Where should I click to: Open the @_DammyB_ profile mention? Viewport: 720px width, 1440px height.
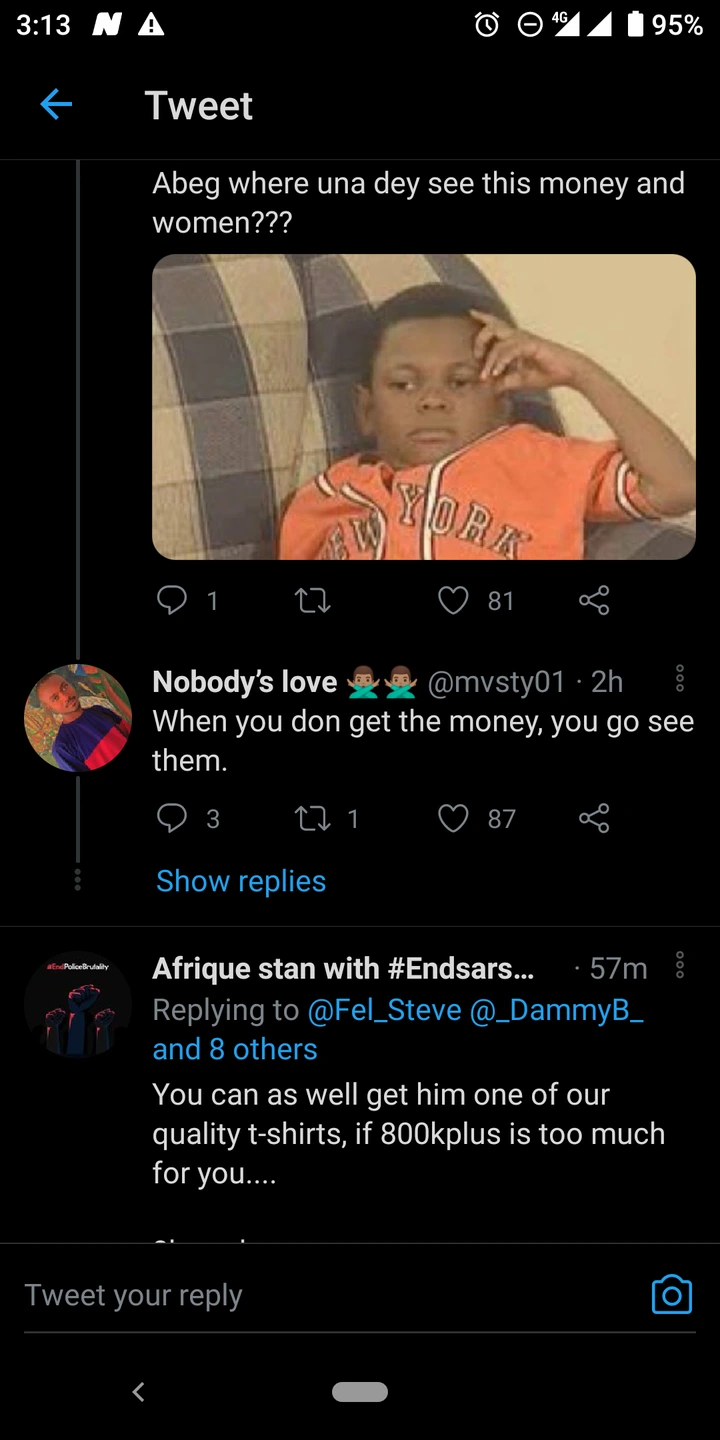tap(557, 1010)
